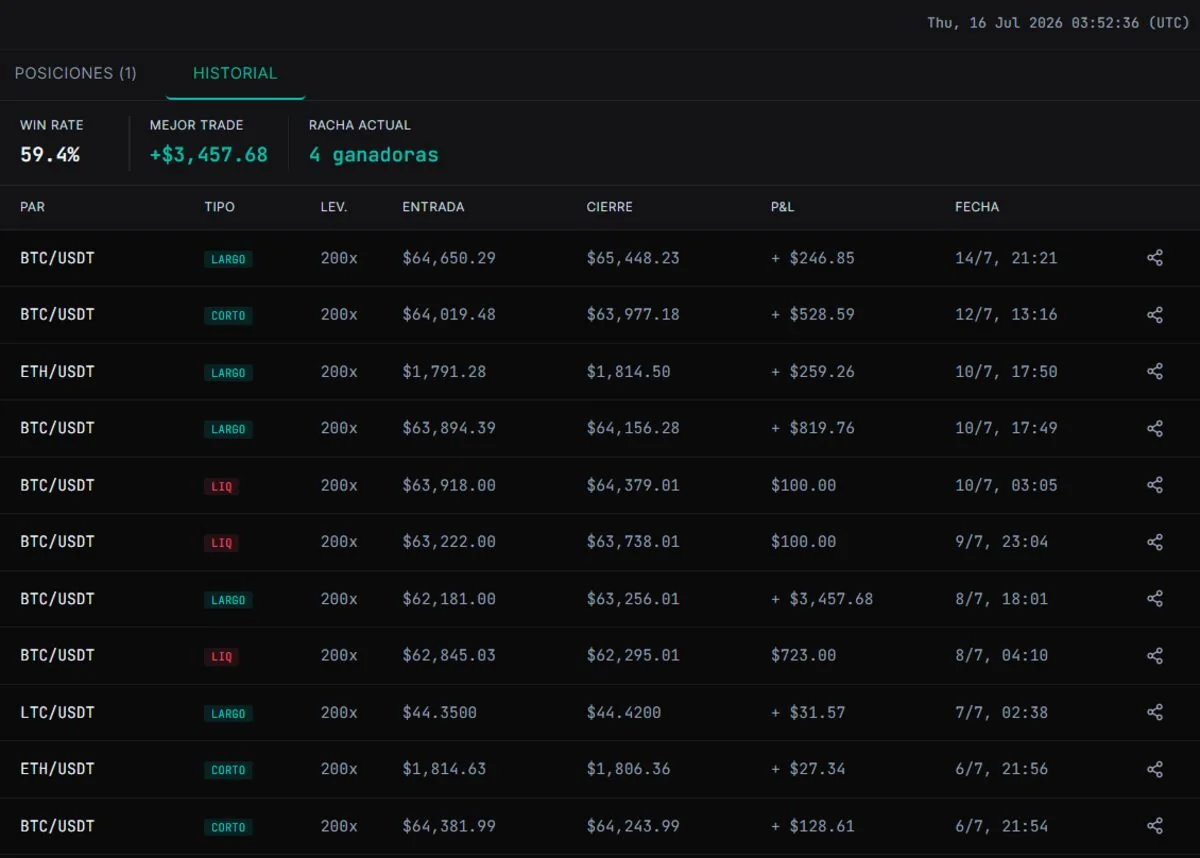Click the LTC/USDT pair name
Viewport: 1200px width, 858px height.
[x=57, y=713]
